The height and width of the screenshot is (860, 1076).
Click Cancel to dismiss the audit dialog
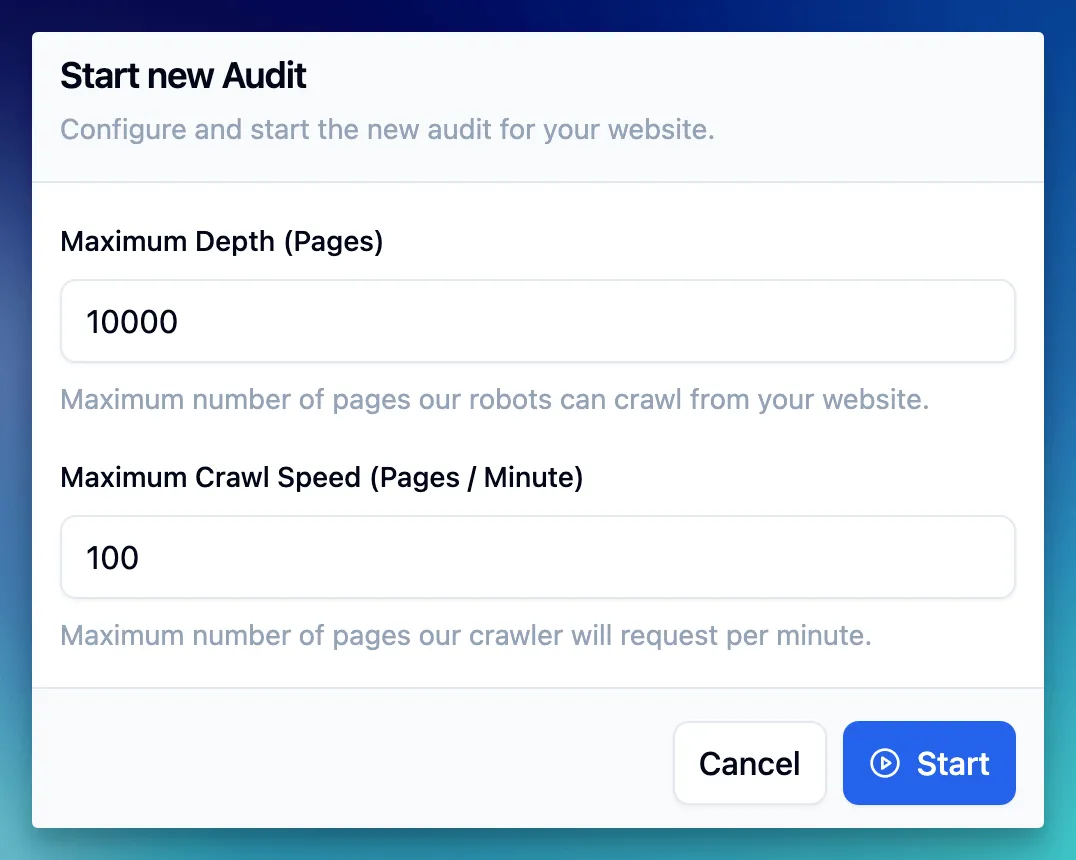750,763
